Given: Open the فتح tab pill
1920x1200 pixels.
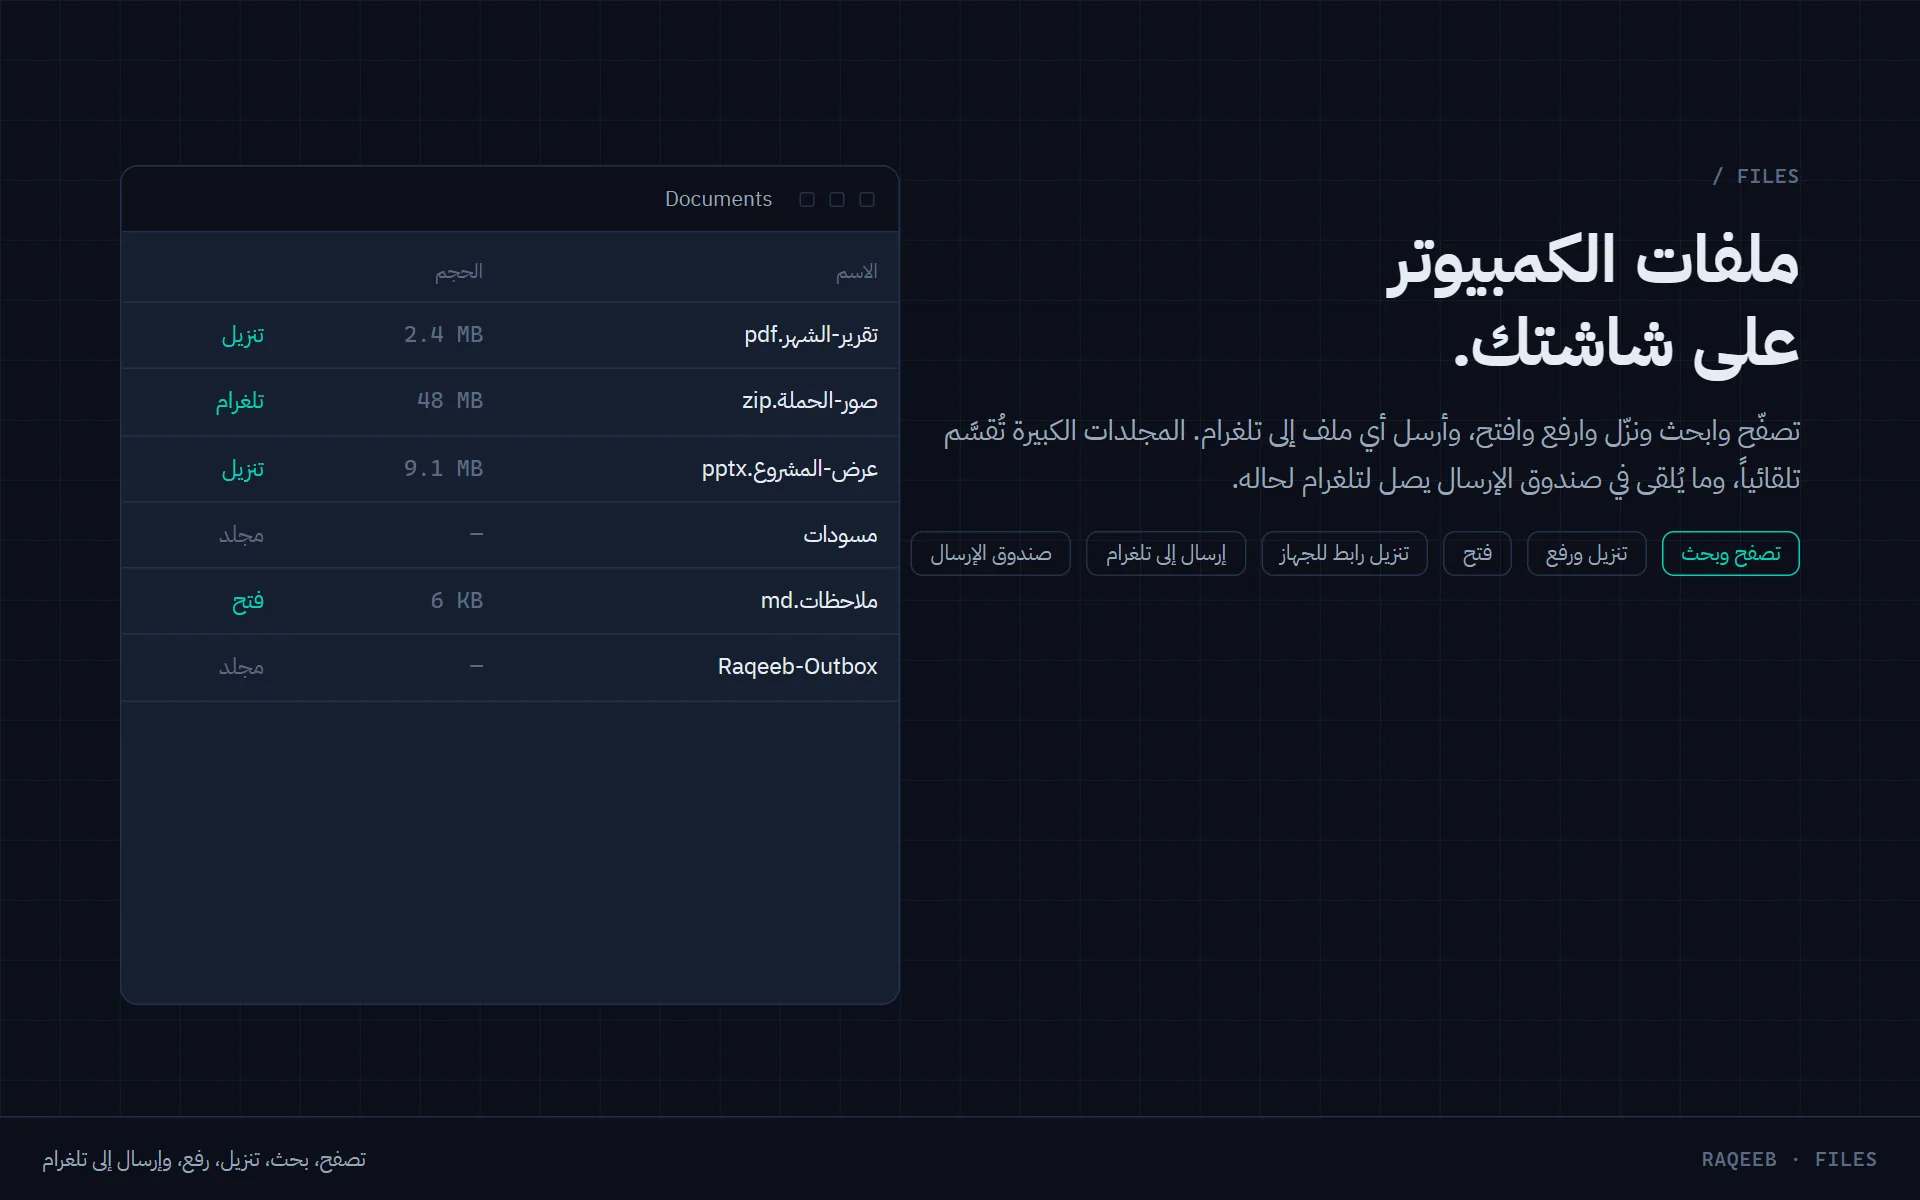Looking at the screenshot, I should [x=1477, y=553].
